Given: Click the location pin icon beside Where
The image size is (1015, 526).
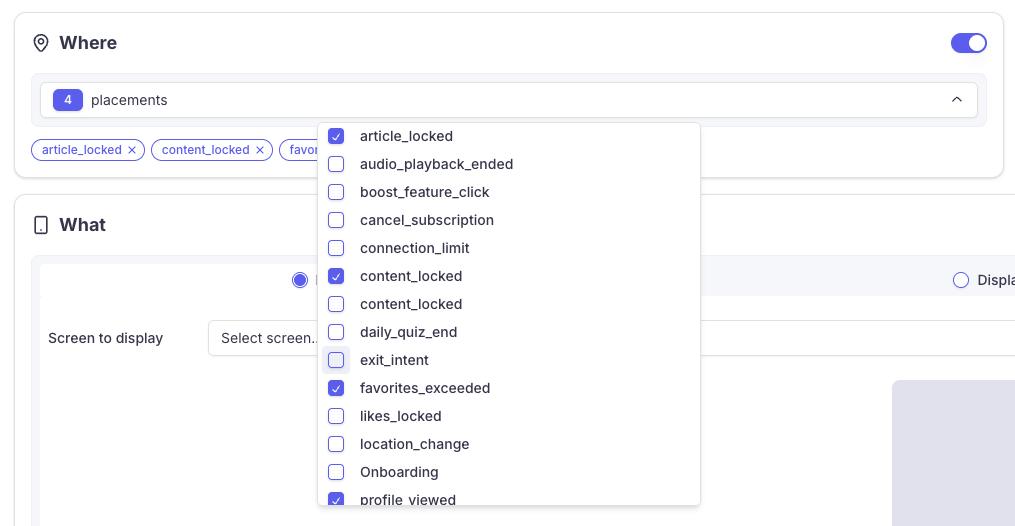Looking at the screenshot, I should pos(41,43).
